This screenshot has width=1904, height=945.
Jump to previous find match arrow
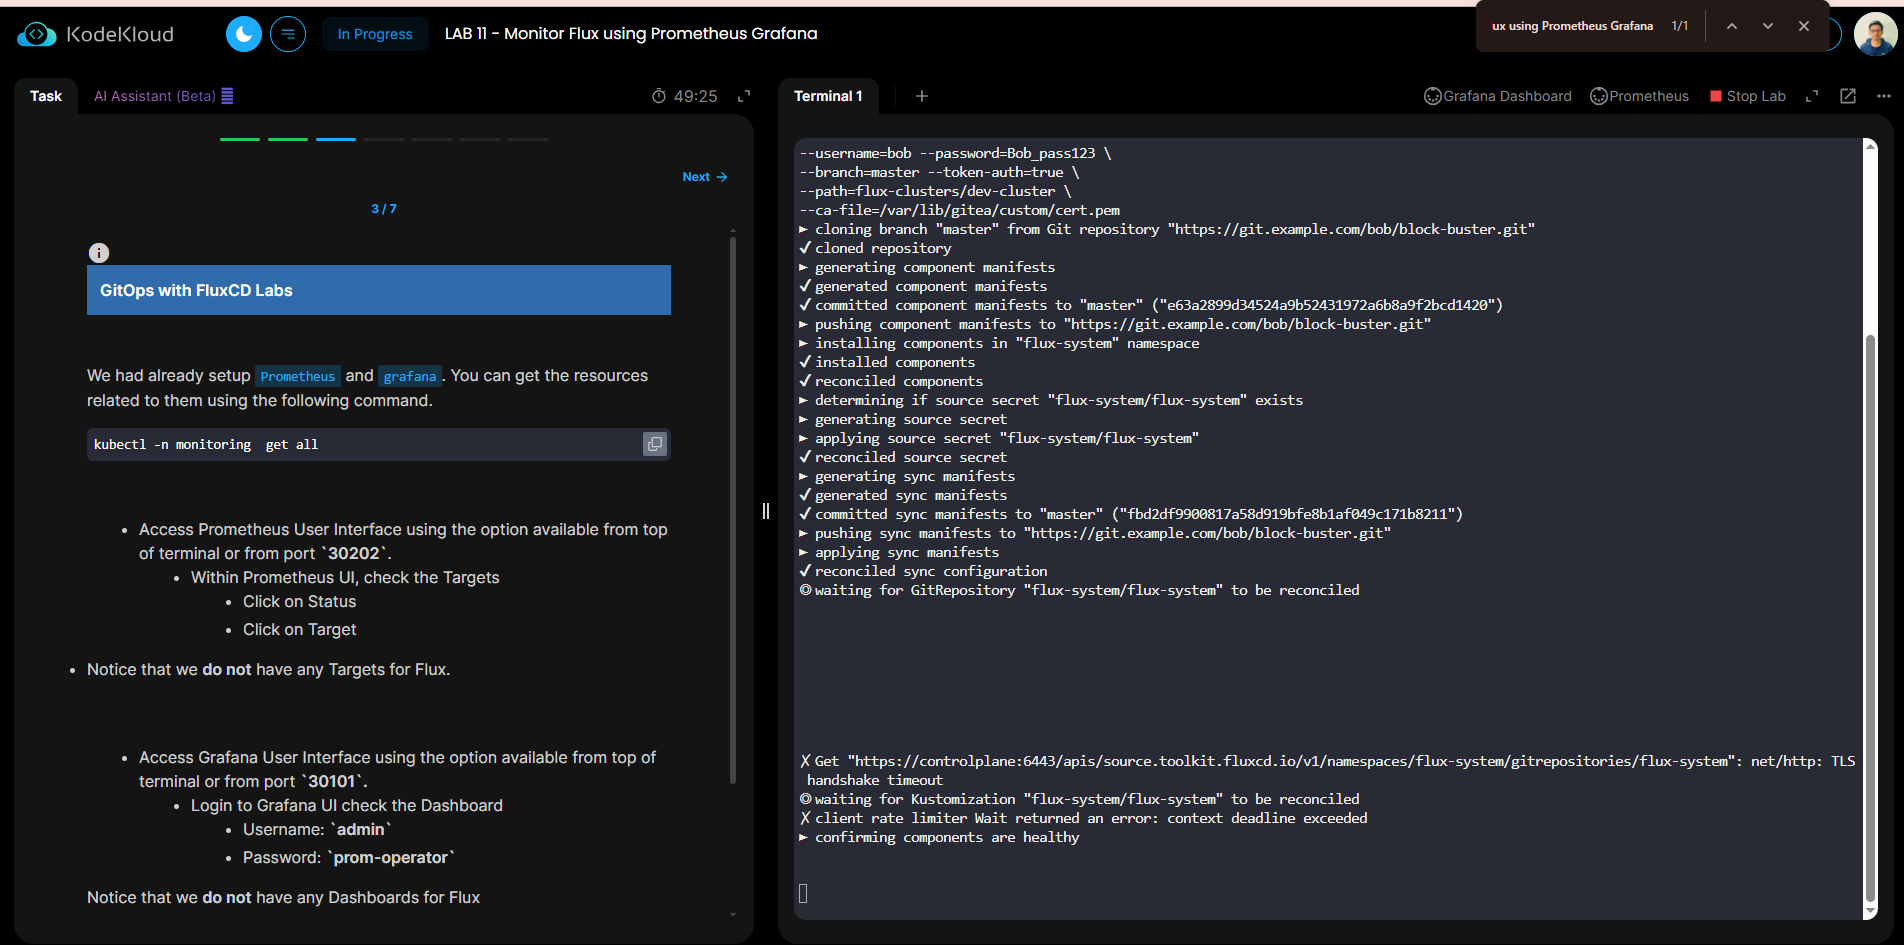click(1732, 26)
